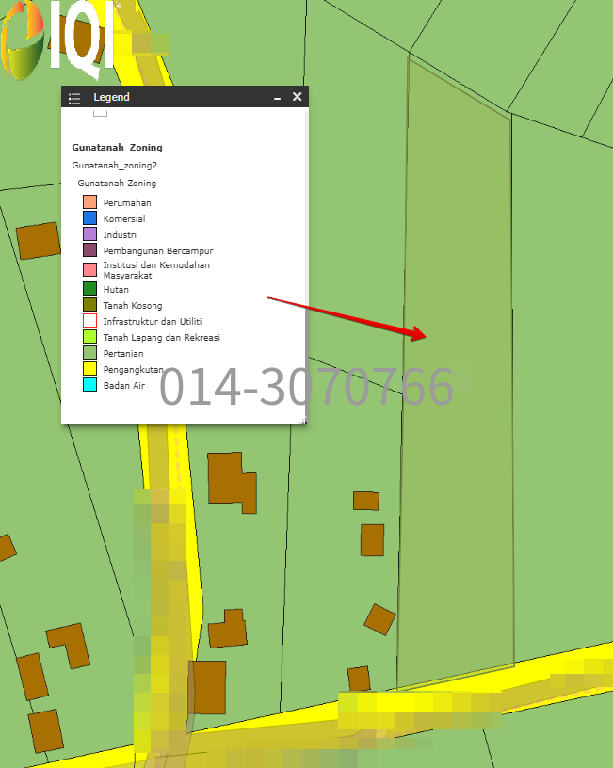Minimize the Legend panel
The width and height of the screenshot is (613, 768).
(x=278, y=98)
